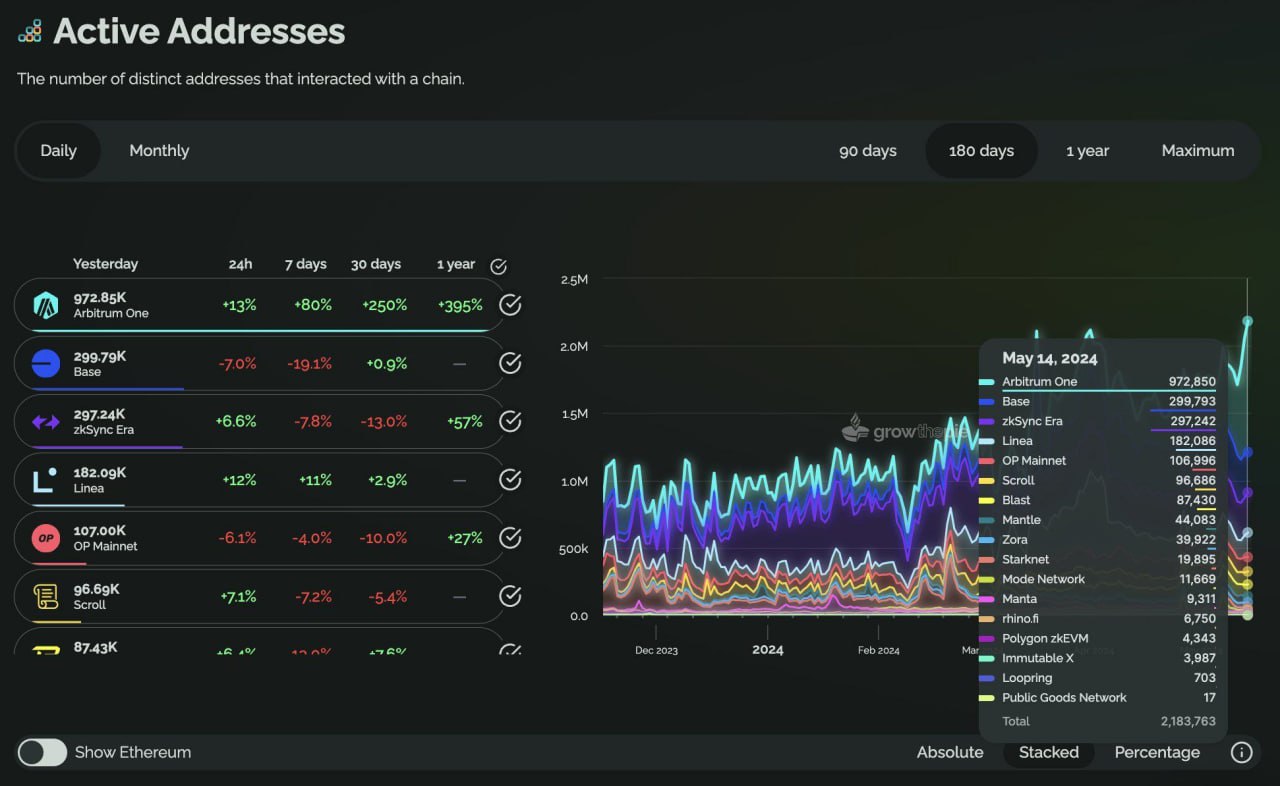Click the Feb 2024 axis label

[879, 651]
